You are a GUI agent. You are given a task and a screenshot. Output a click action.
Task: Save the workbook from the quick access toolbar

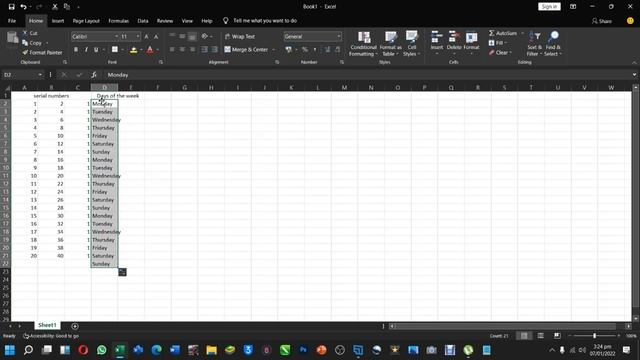coord(11,7)
